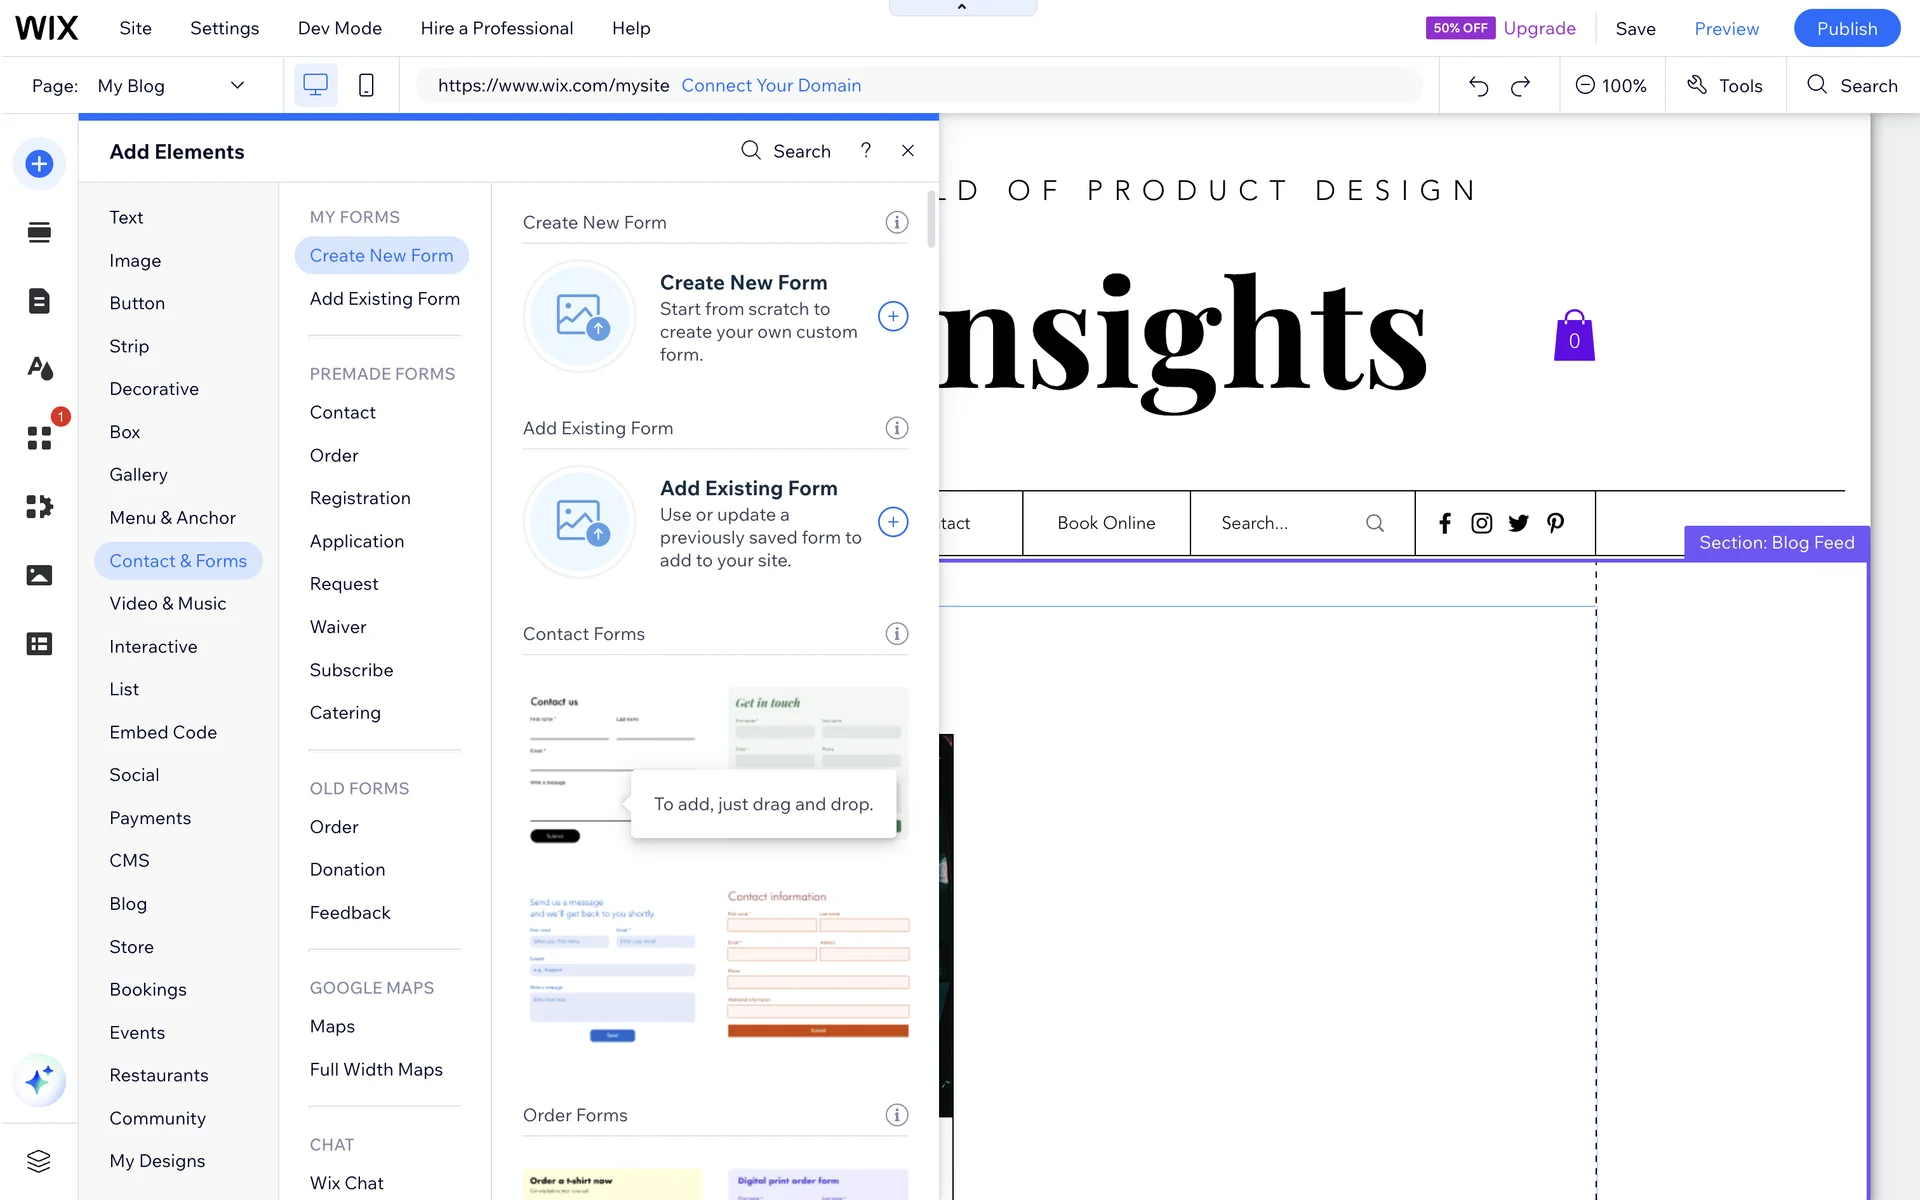Switch to desktop view icon
The height and width of the screenshot is (1200, 1920).
[315, 86]
